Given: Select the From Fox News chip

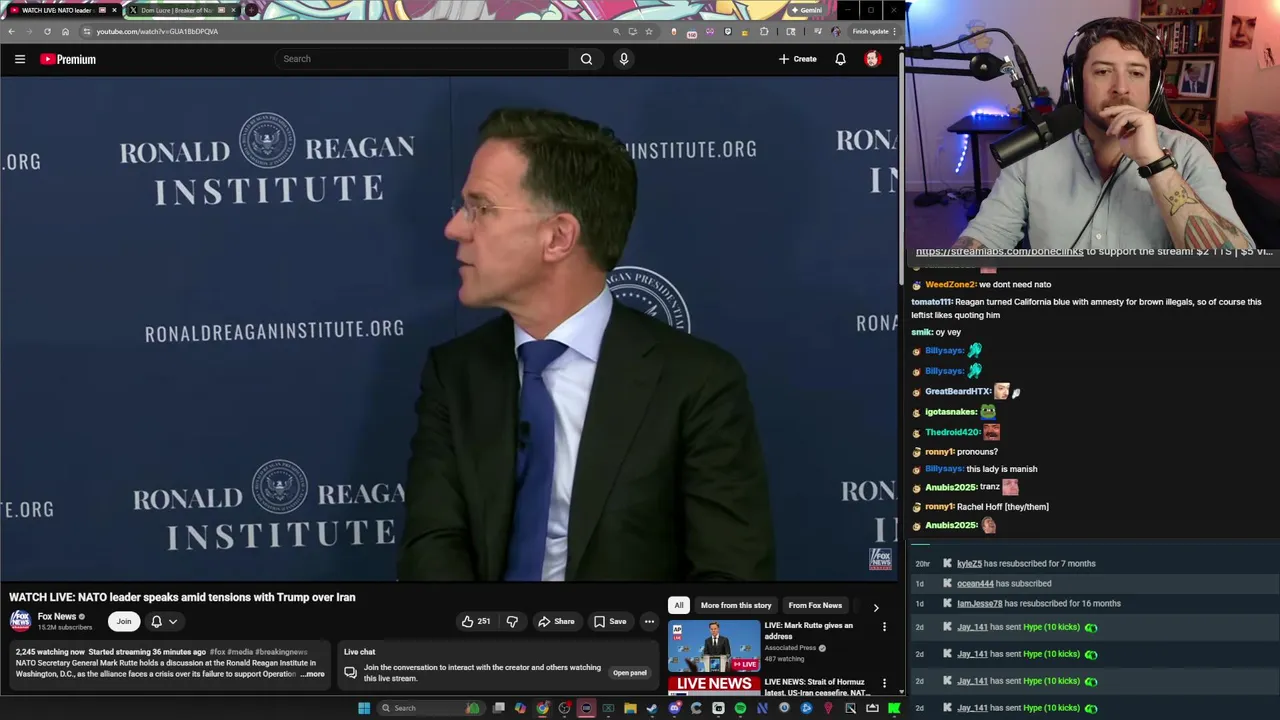Looking at the screenshot, I should [815, 605].
